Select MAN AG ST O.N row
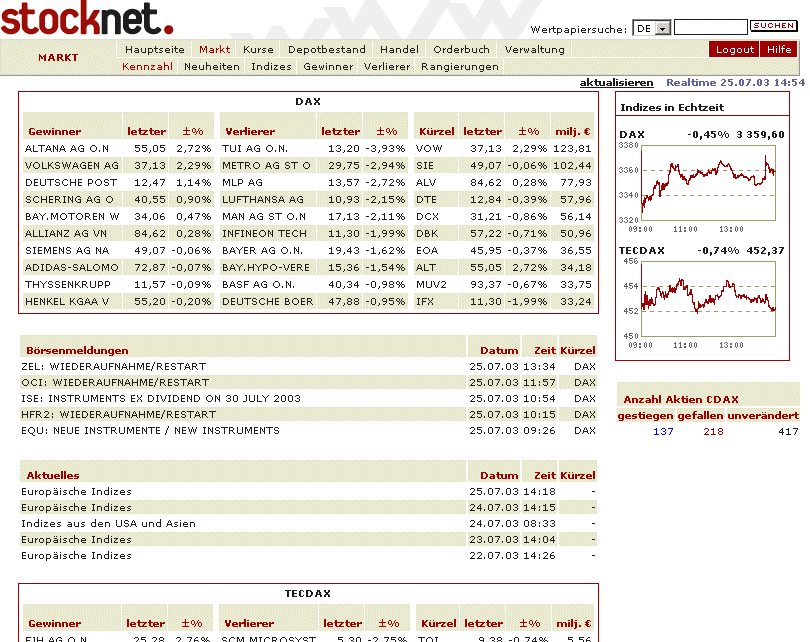This screenshot has width=810, height=642. point(263,217)
